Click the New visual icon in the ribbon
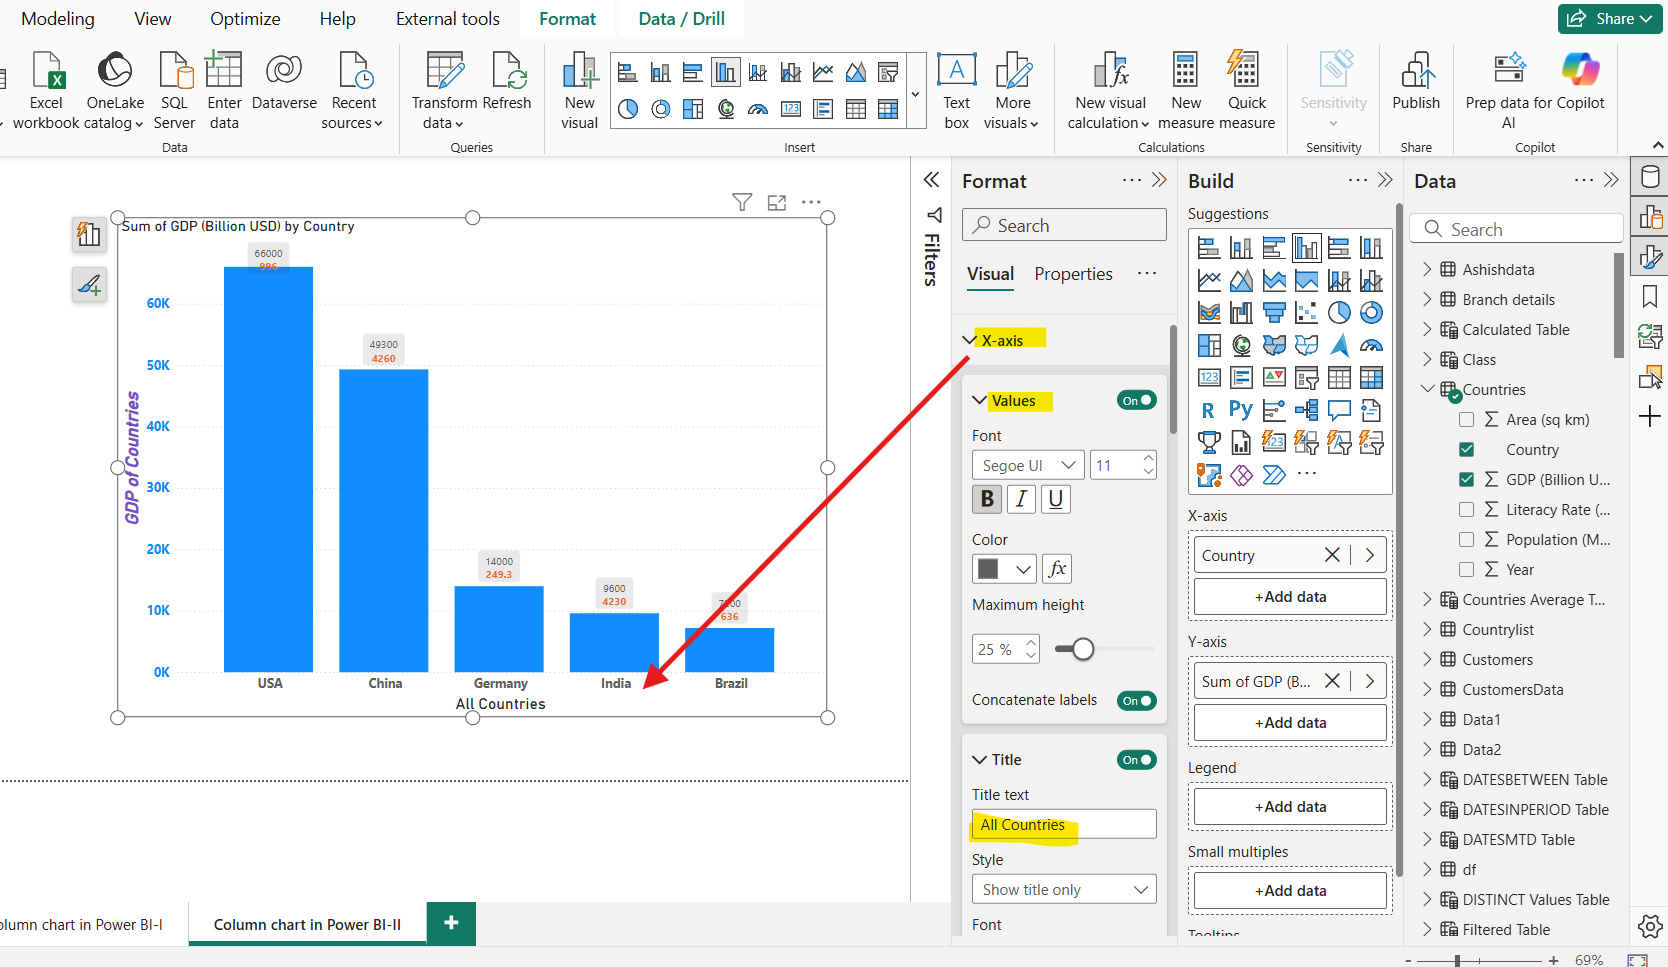The height and width of the screenshot is (967, 1668). click(579, 72)
